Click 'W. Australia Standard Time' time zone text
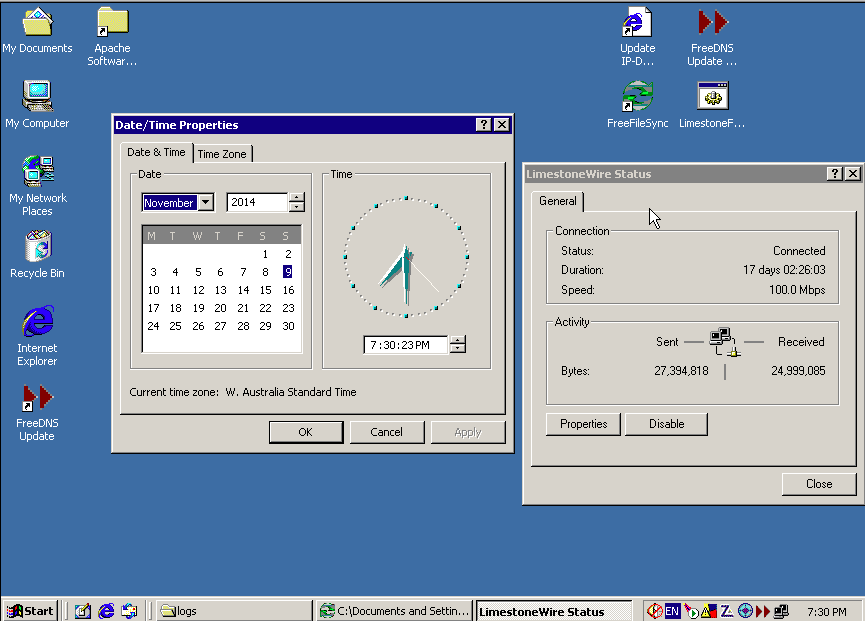The height and width of the screenshot is (621, 865). pos(291,392)
